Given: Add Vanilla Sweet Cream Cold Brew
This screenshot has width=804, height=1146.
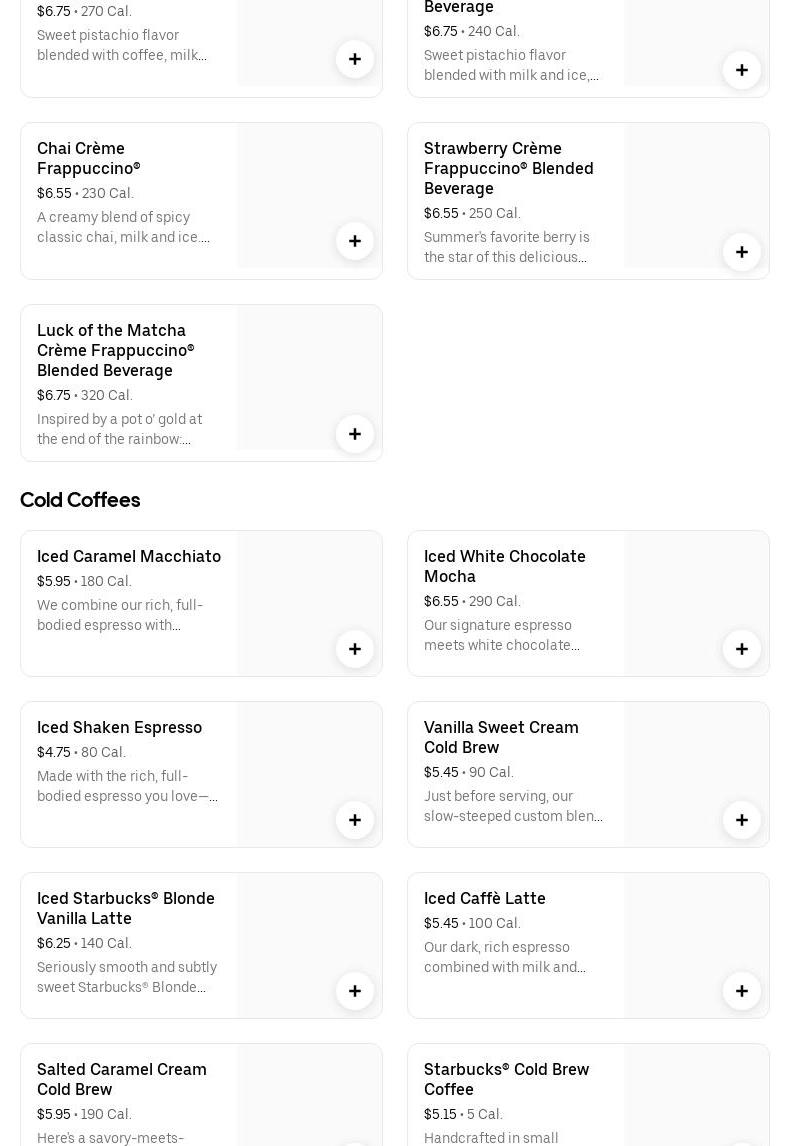Looking at the screenshot, I should click(742, 820).
